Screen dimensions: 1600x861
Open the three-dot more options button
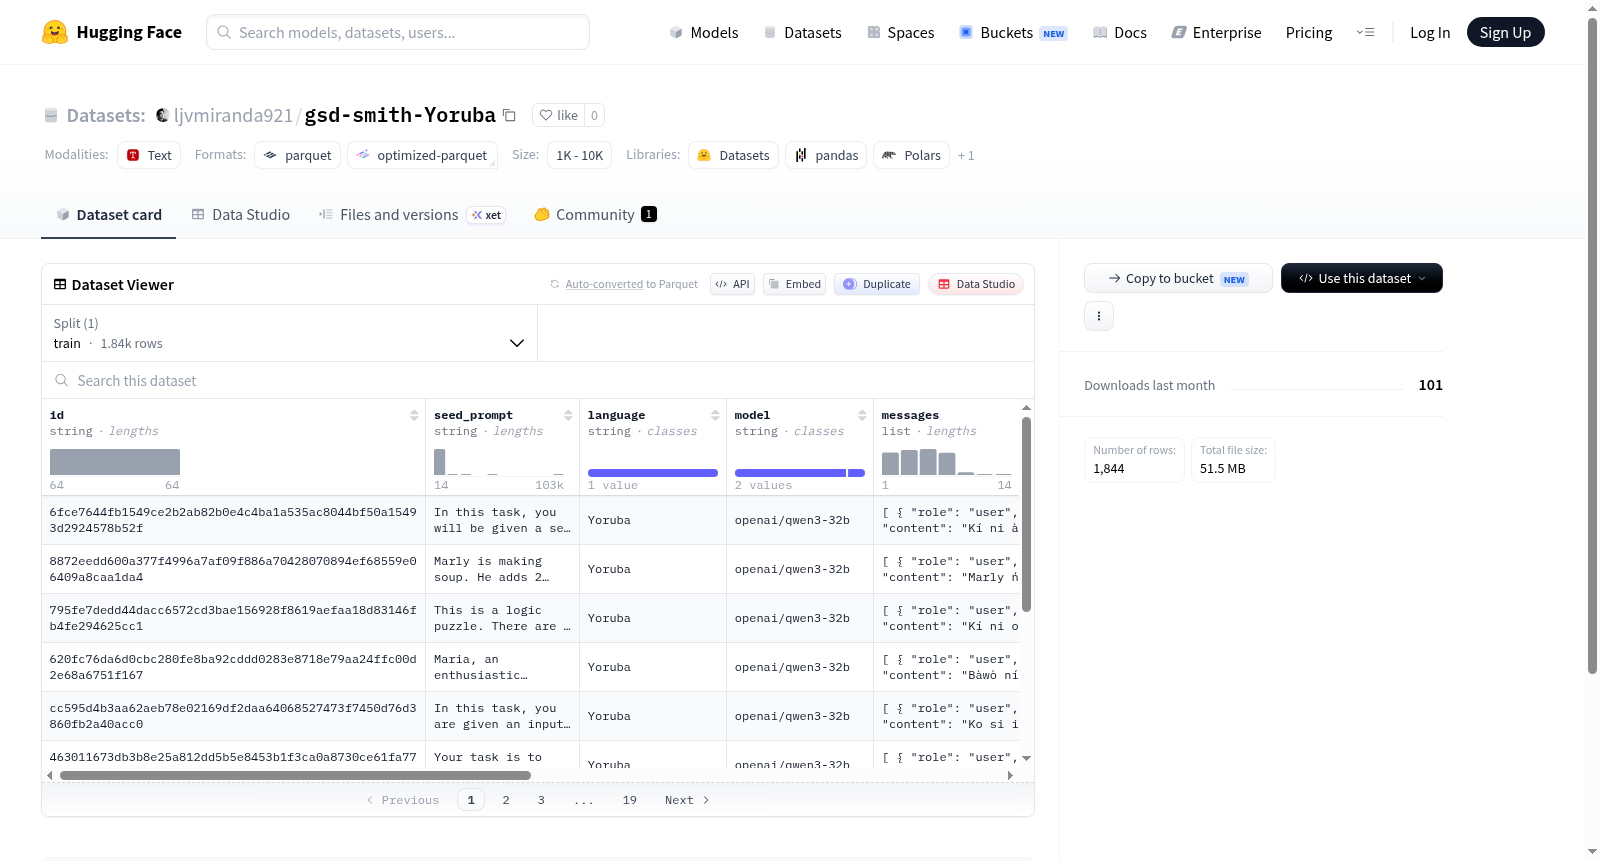[x=1099, y=316]
